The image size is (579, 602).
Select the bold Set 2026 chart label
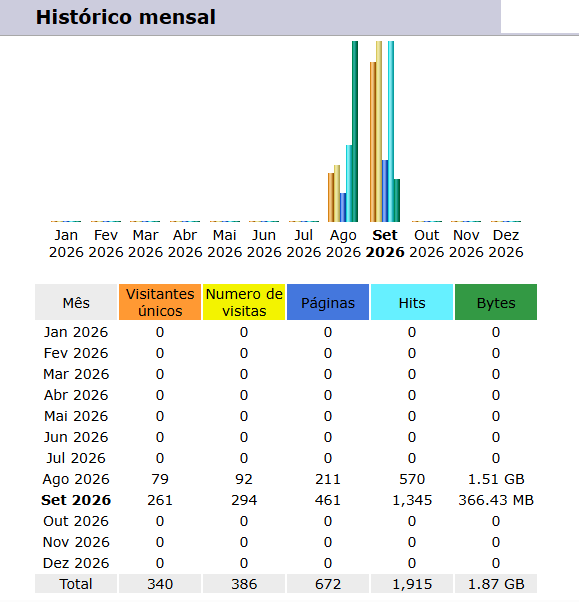pyautogui.click(x=385, y=243)
